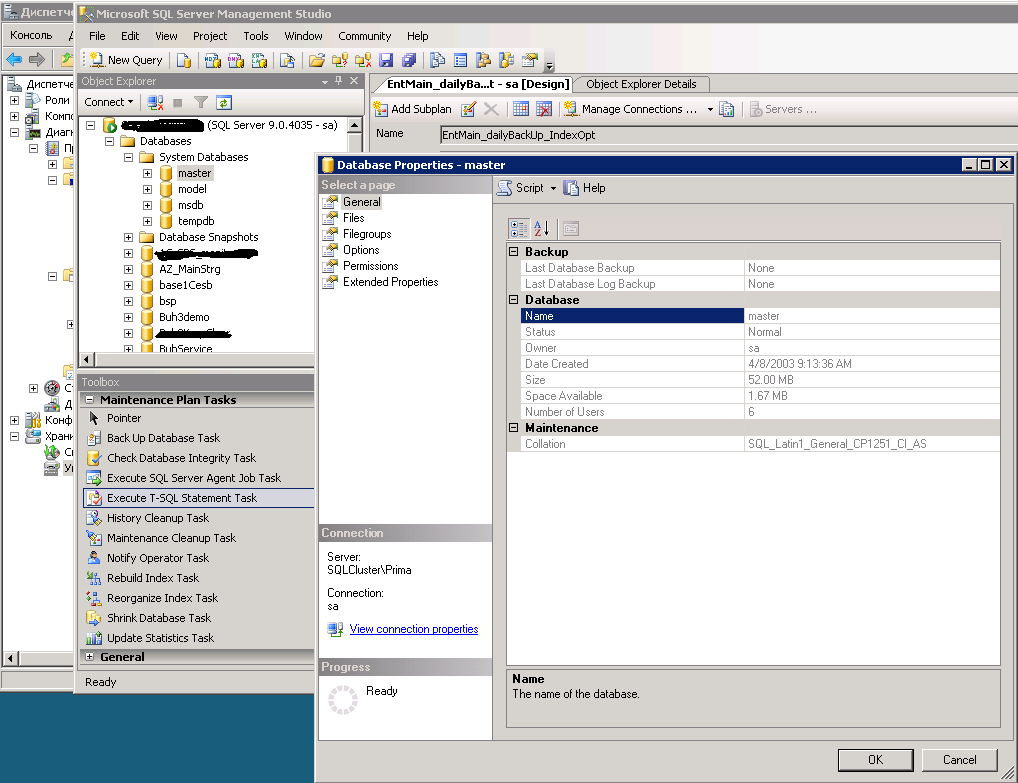Click the New Query toolbar button
Screen dimensions: 1018x783
coord(126,60)
